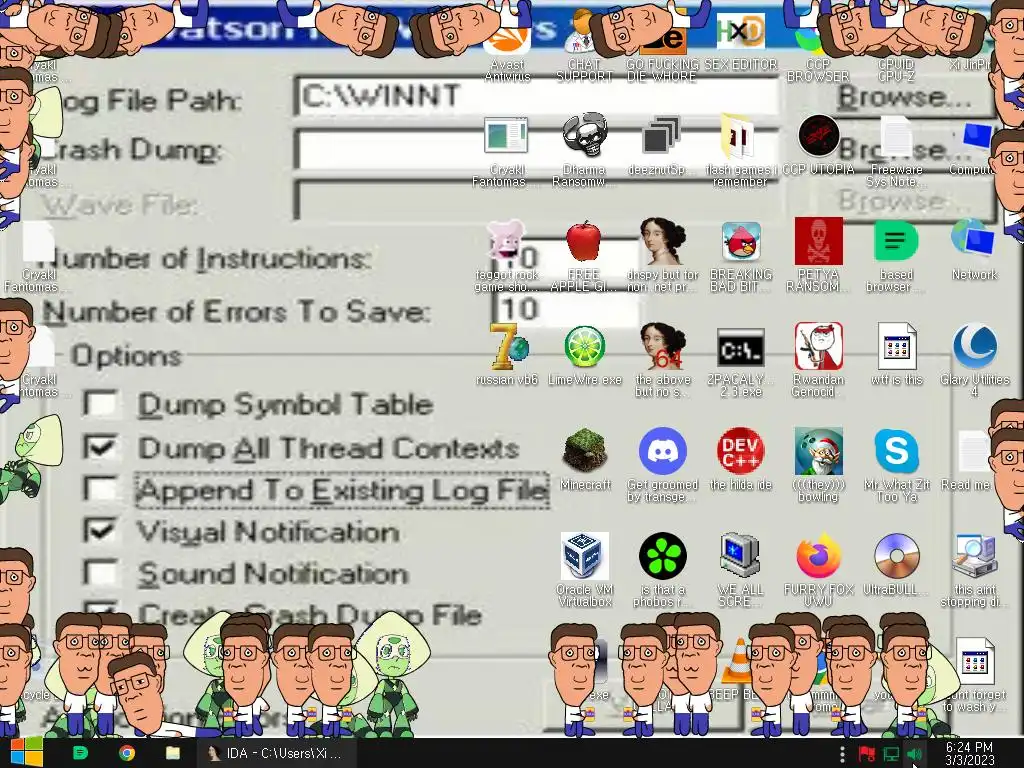Viewport: 1024px width, 768px height.
Task: Show hidden tray icons via three dots
Action: click(x=842, y=754)
